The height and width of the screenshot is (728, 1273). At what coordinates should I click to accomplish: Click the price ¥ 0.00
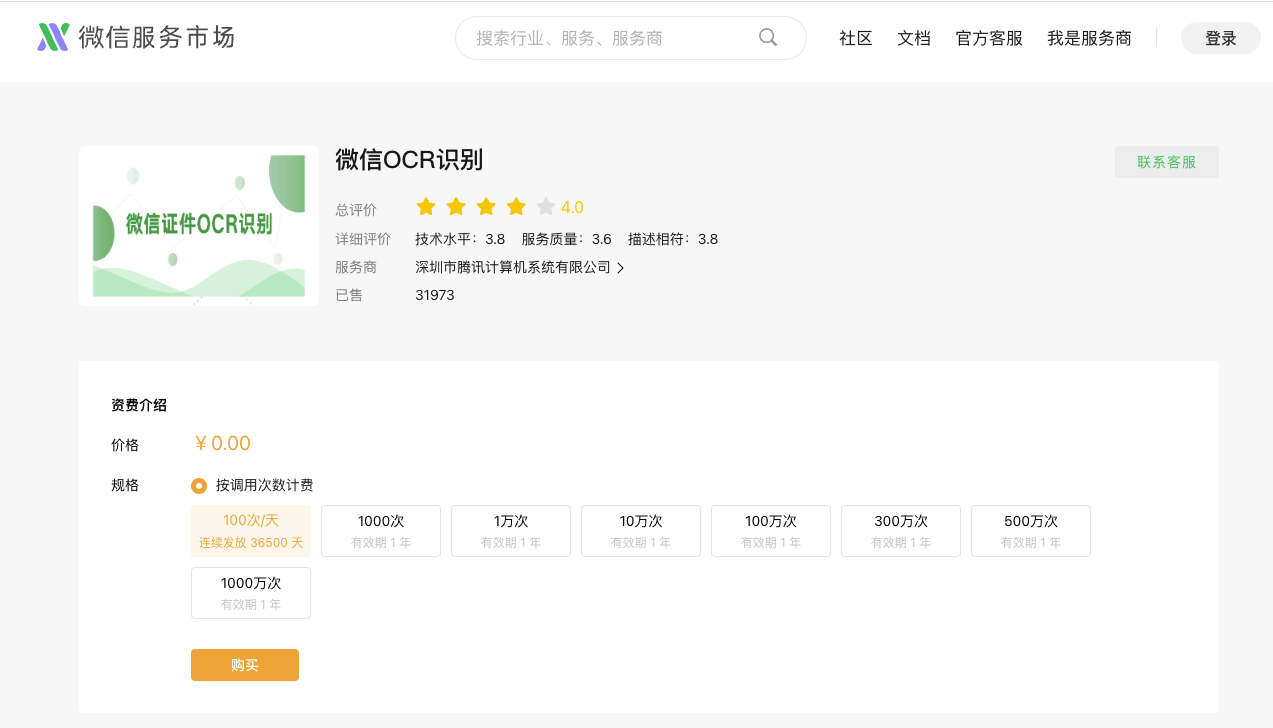click(x=222, y=444)
